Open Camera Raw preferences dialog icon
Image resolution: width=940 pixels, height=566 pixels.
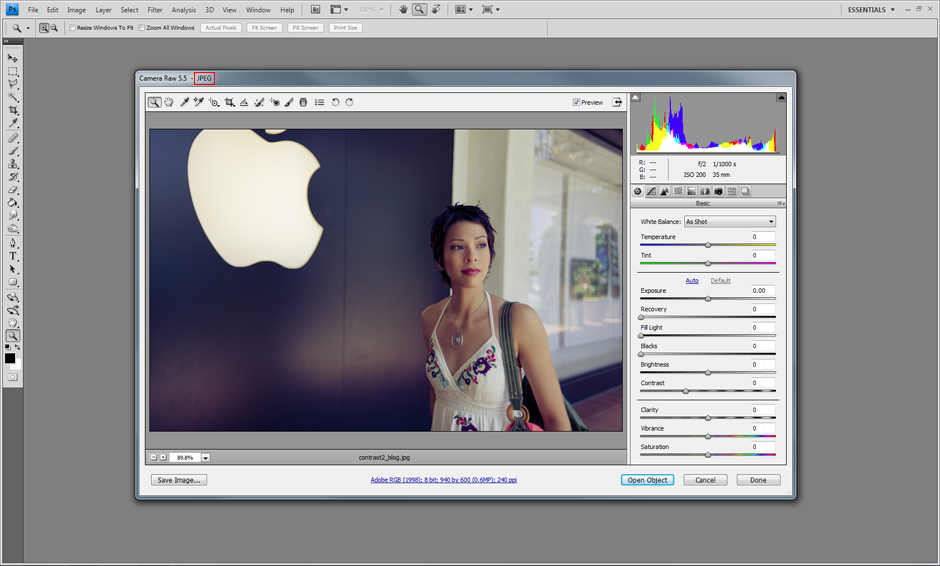point(320,103)
